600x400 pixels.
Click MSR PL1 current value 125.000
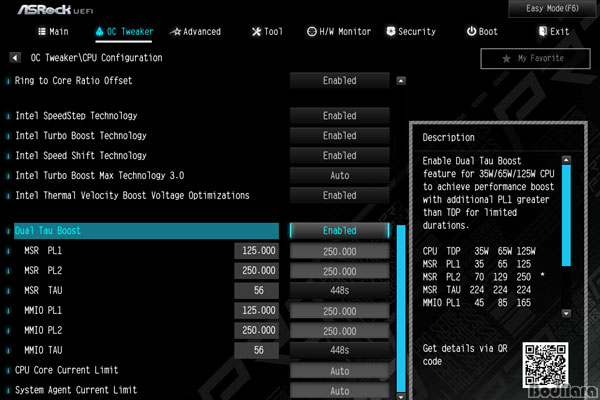coord(257,251)
